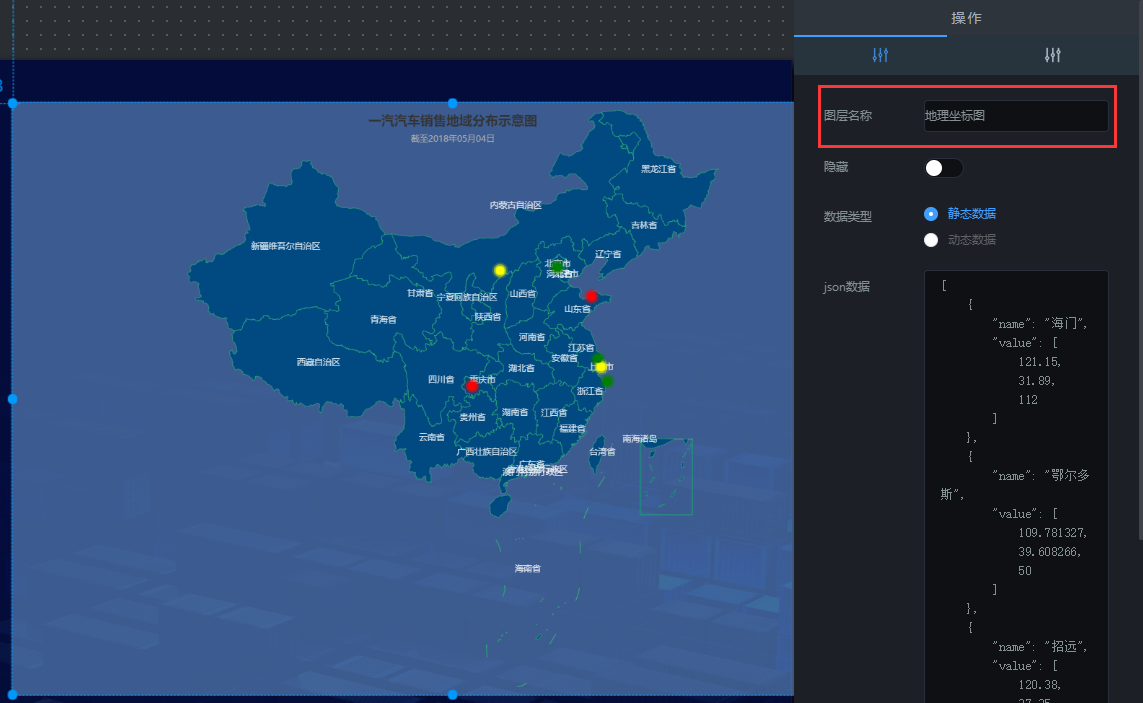
Task: Click the 浙江省 label on map
Action: 590,392
